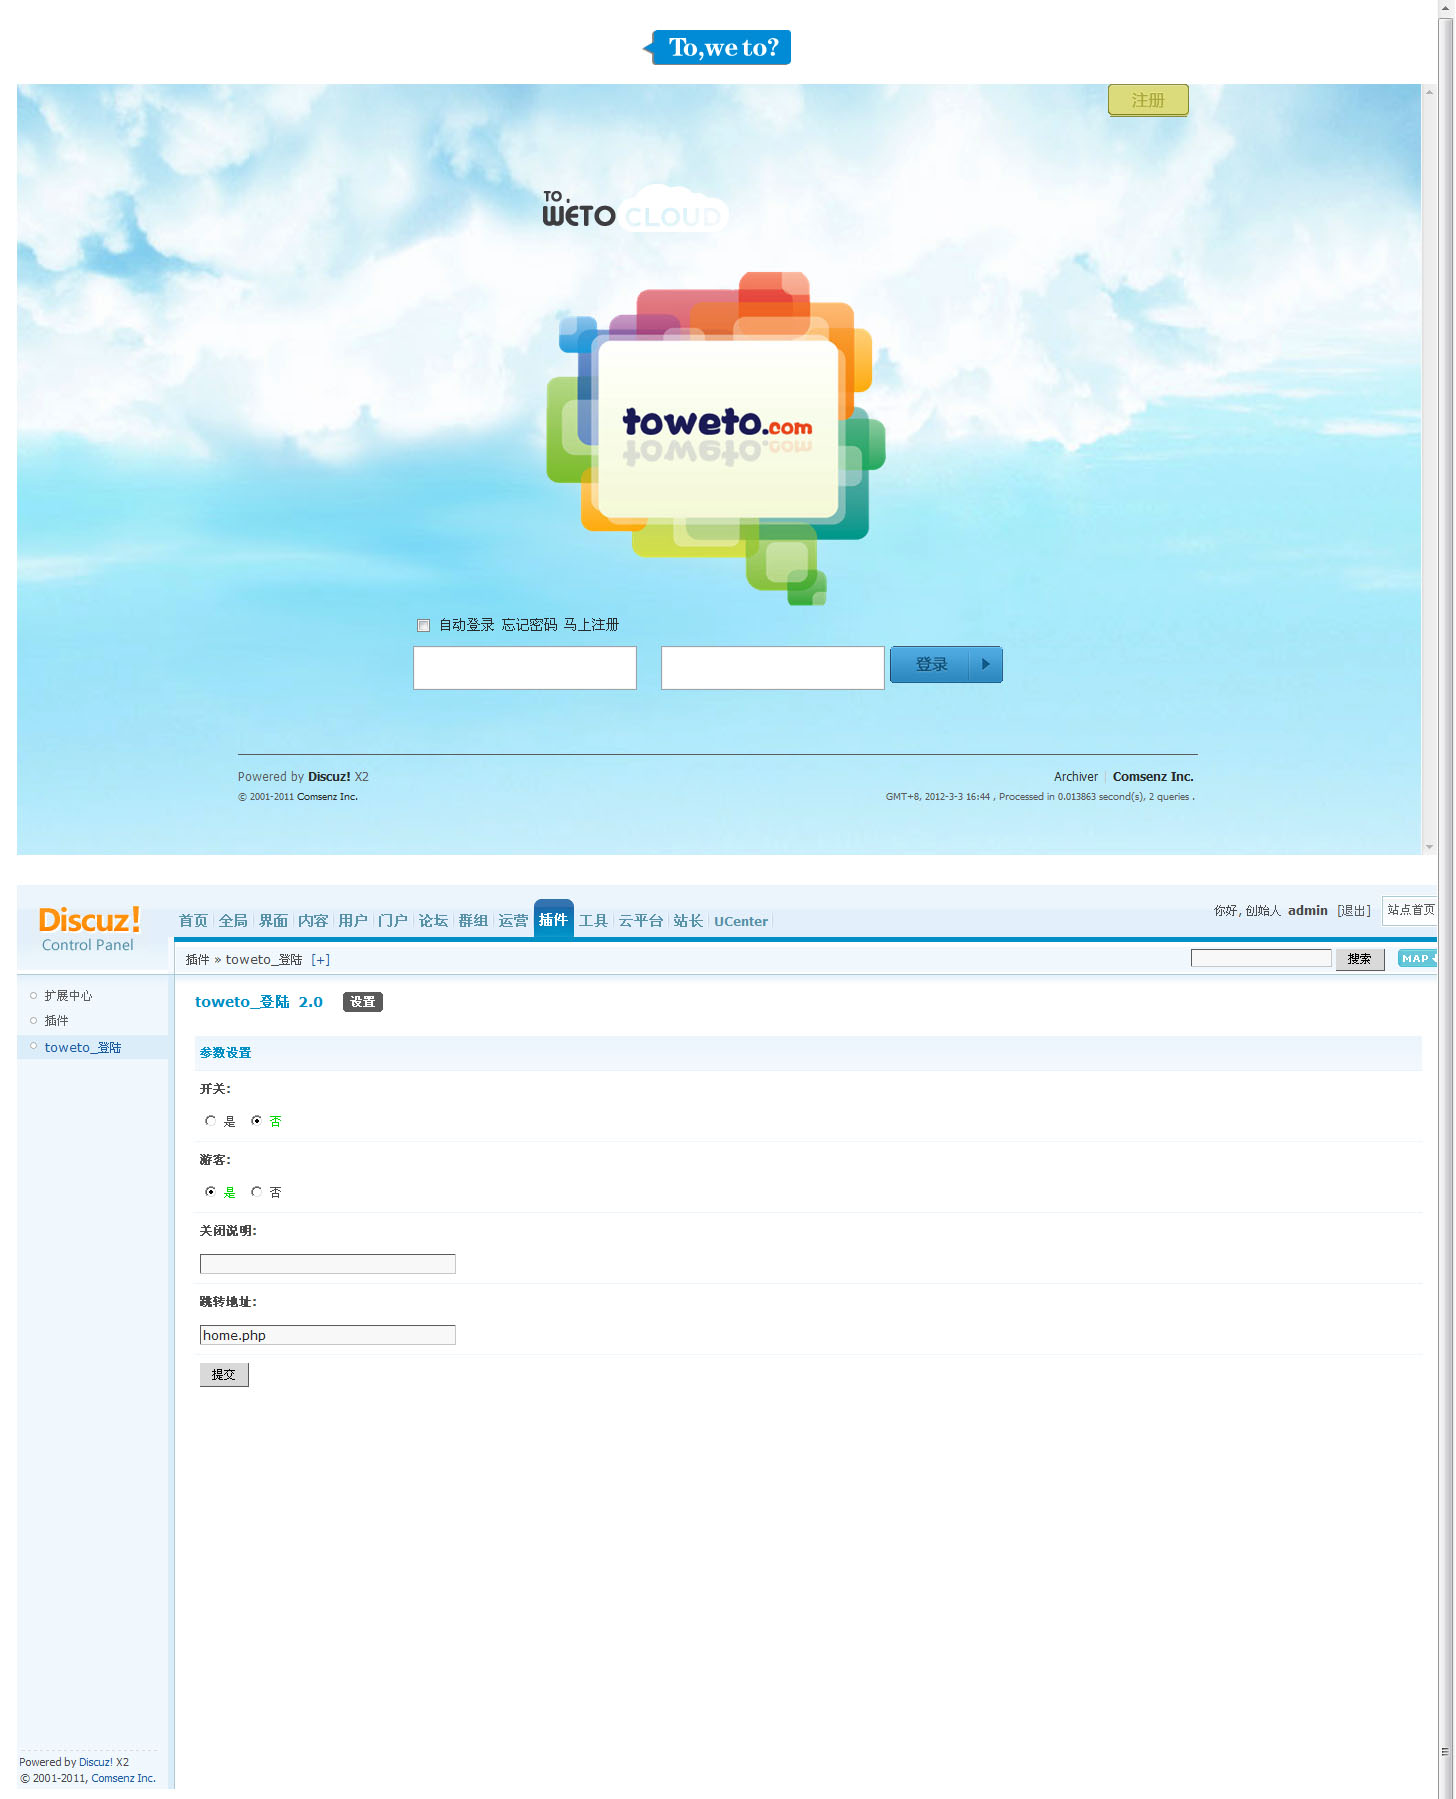Click the 站点首页 site home button
Screen dimensions: 1456x1799
point(1410,910)
